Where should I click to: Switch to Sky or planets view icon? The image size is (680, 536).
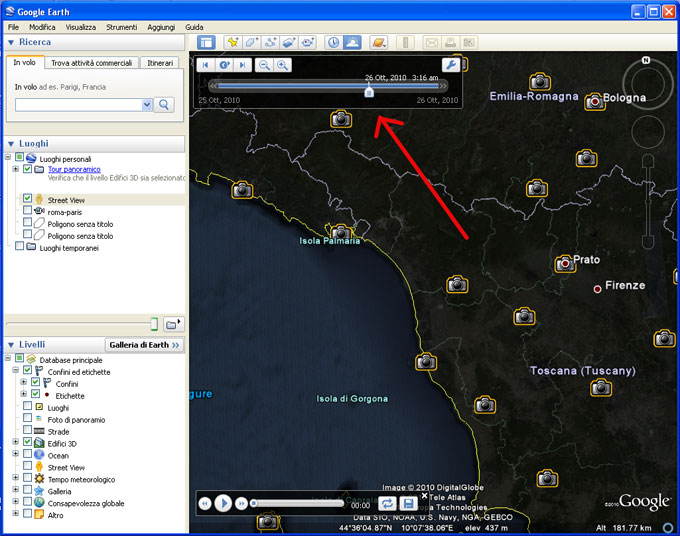pyautogui.click(x=379, y=42)
